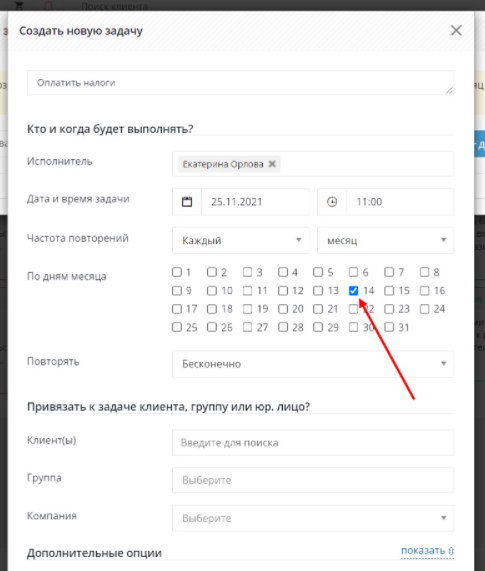
Task: Check day 1 of the month
Action: 177,272
